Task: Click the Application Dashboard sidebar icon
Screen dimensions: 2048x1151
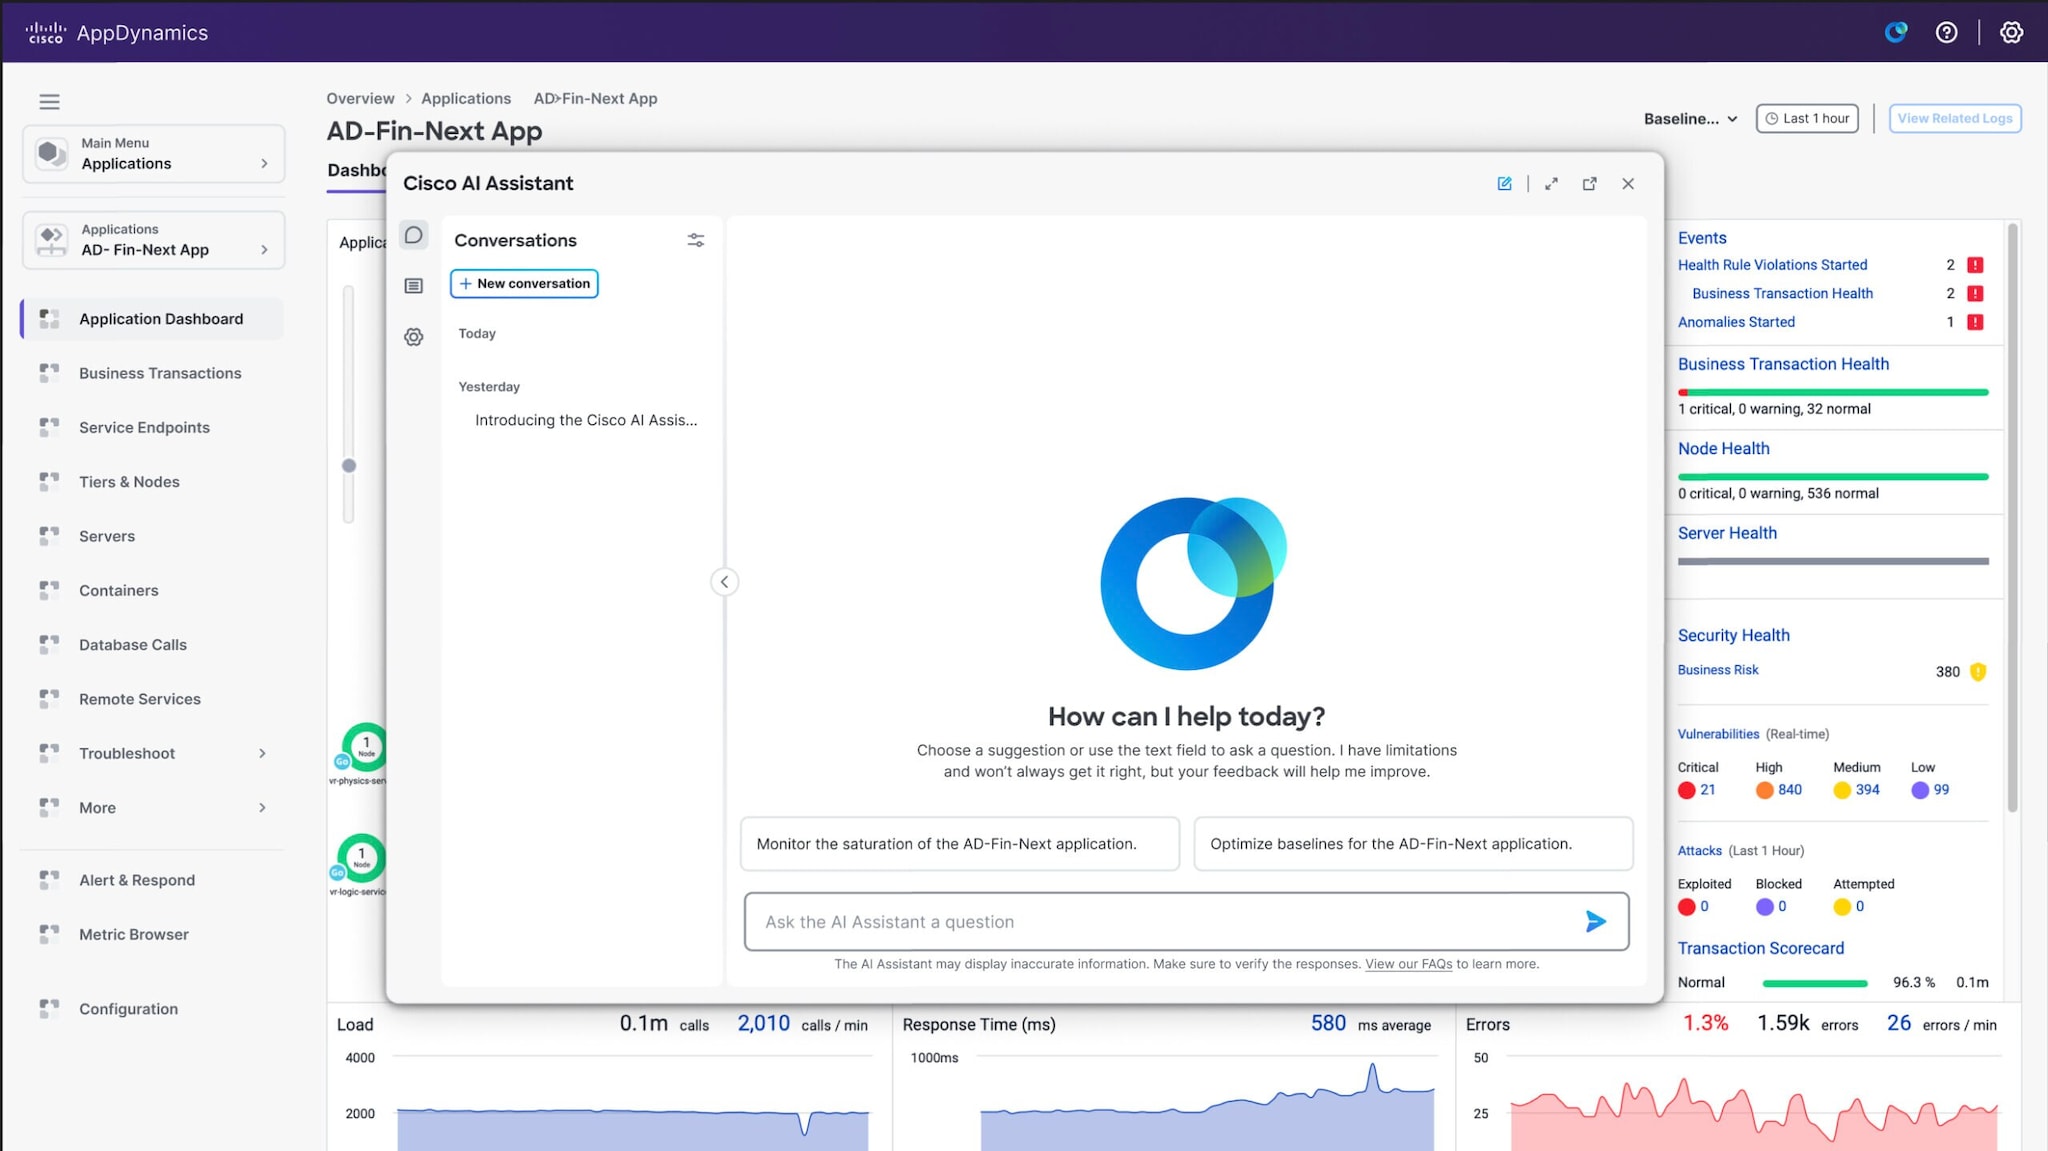Action: click(49, 319)
